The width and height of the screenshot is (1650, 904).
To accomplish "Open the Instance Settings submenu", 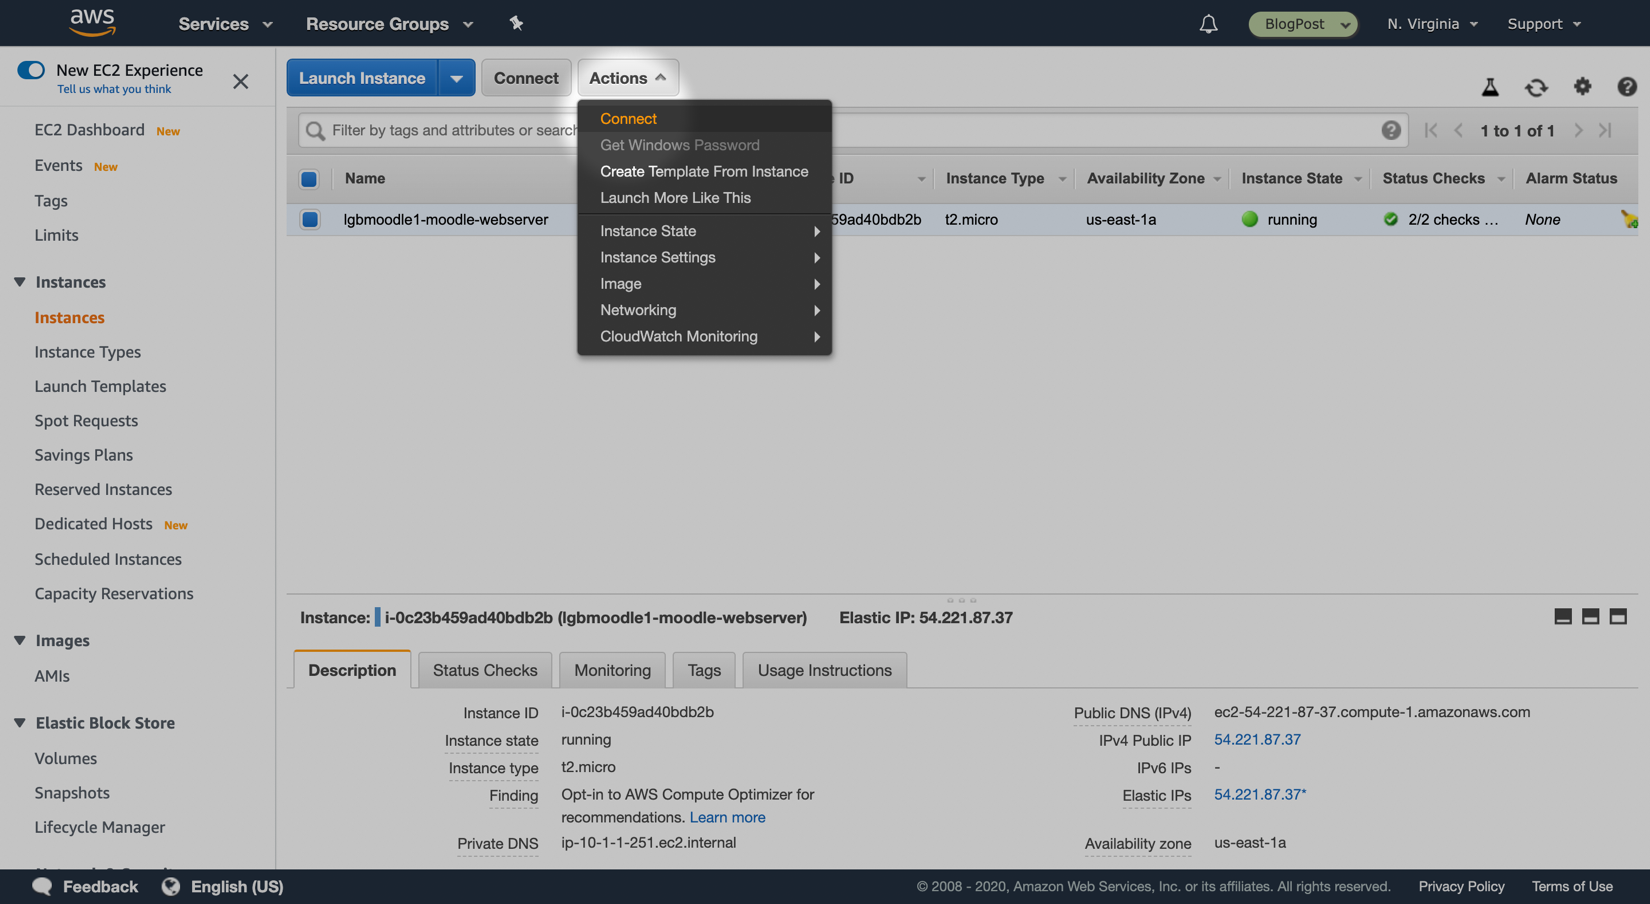I will (x=704, y=257).
